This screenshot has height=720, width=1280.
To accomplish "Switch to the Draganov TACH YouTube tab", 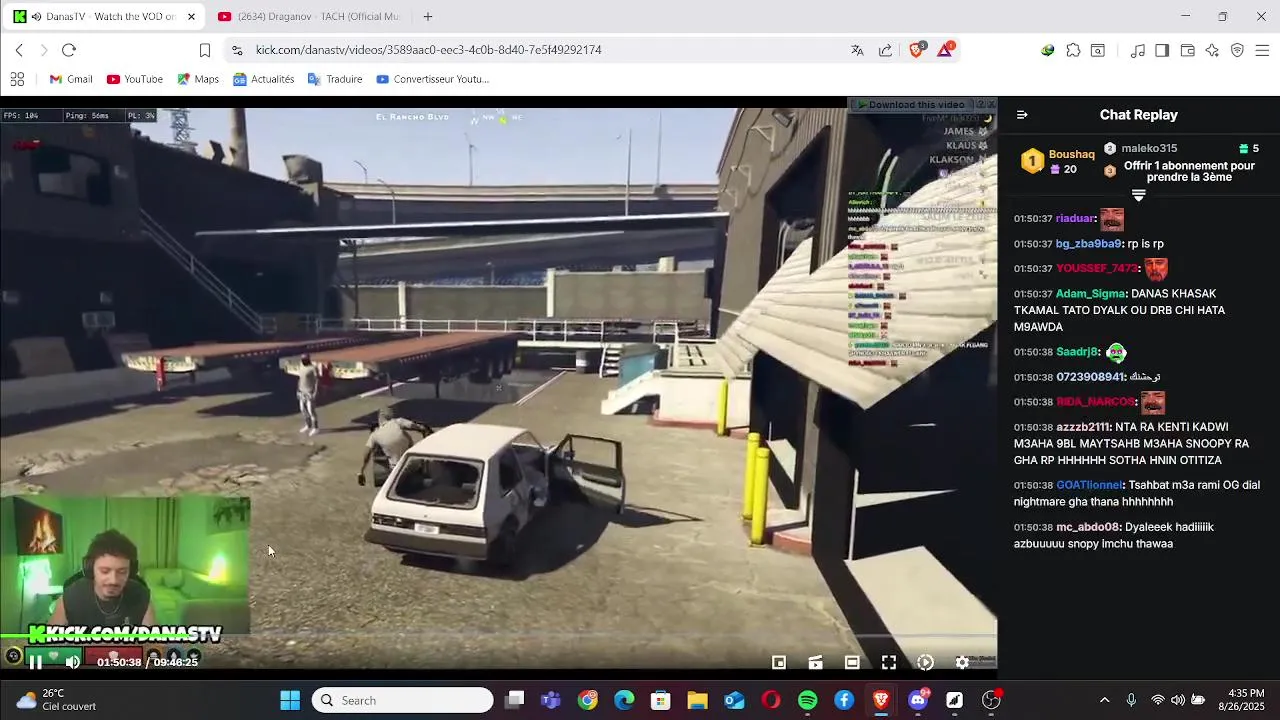I will 308,17.
